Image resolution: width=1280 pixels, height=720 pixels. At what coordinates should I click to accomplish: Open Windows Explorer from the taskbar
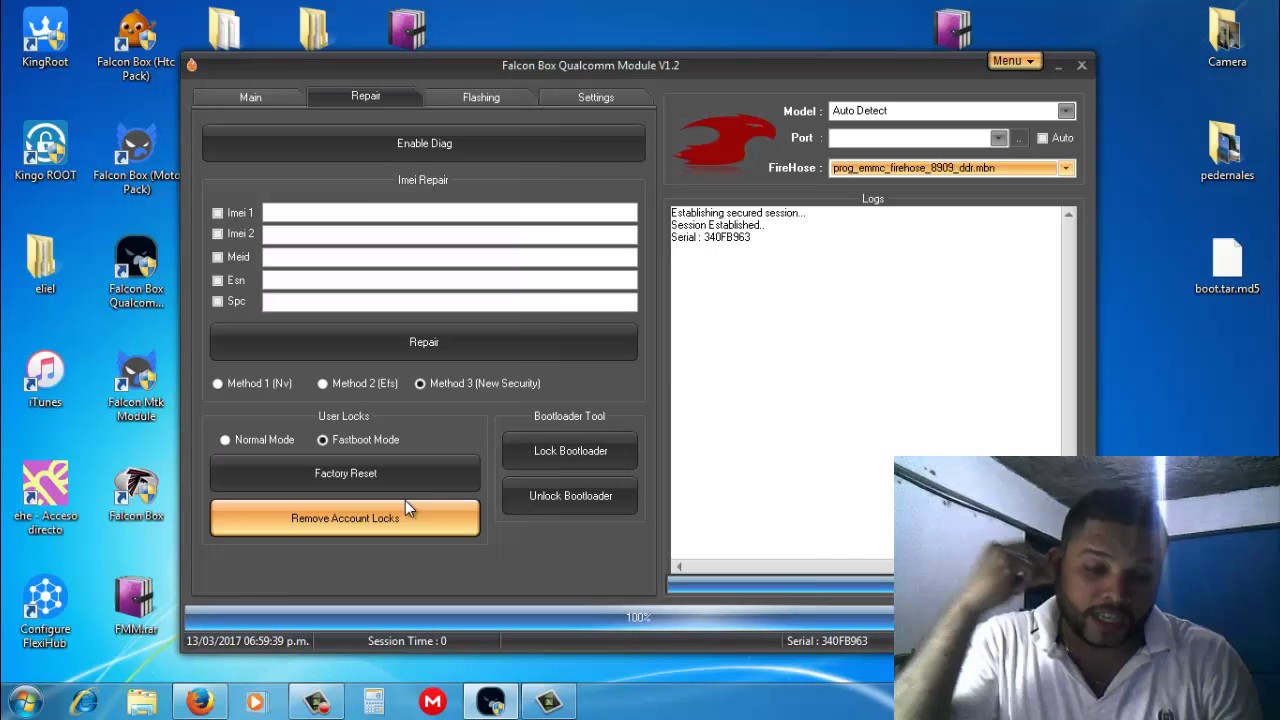point(142,702)
